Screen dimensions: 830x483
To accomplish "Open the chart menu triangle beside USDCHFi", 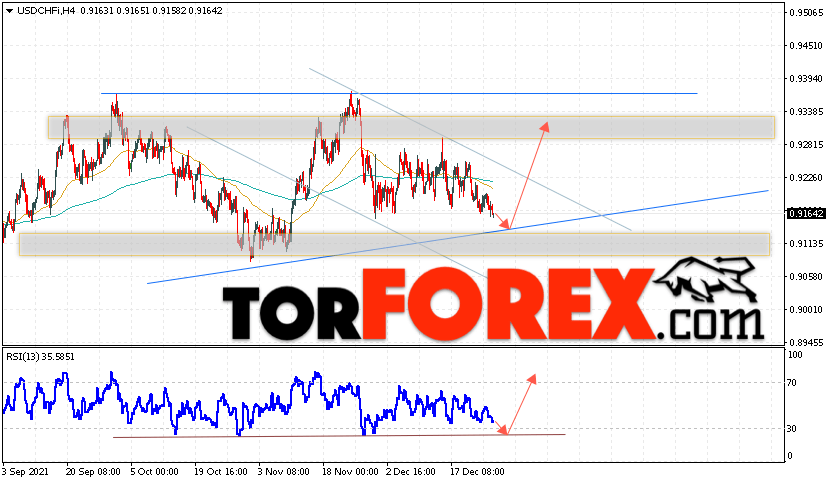I will coord(10,11).
